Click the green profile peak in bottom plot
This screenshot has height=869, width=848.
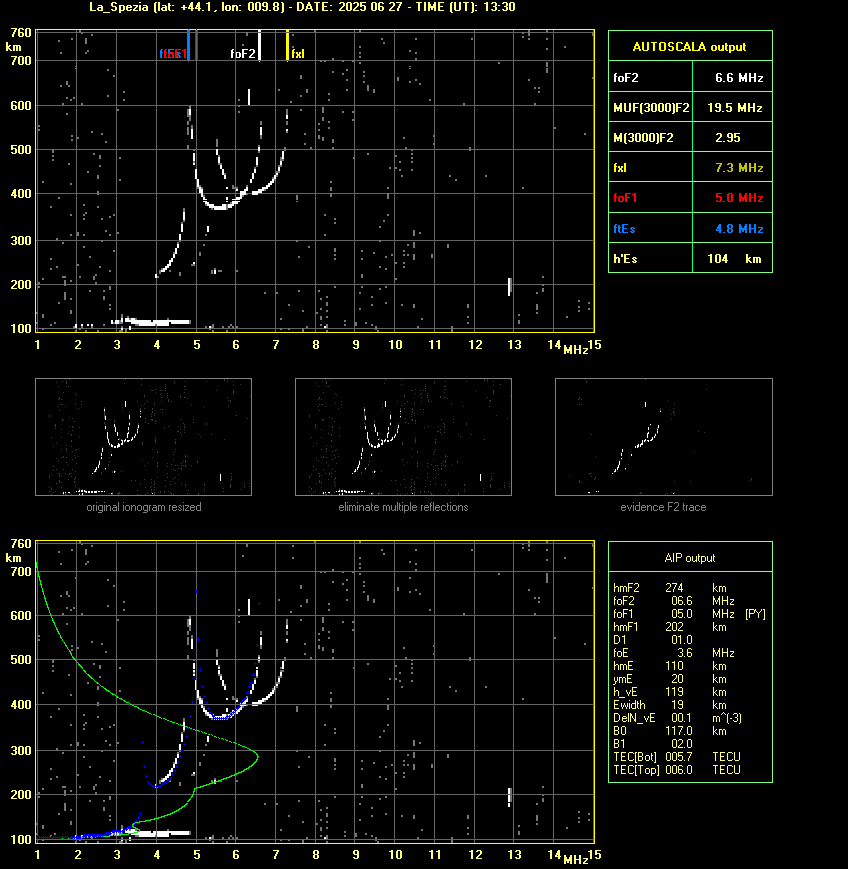(257, 755)
